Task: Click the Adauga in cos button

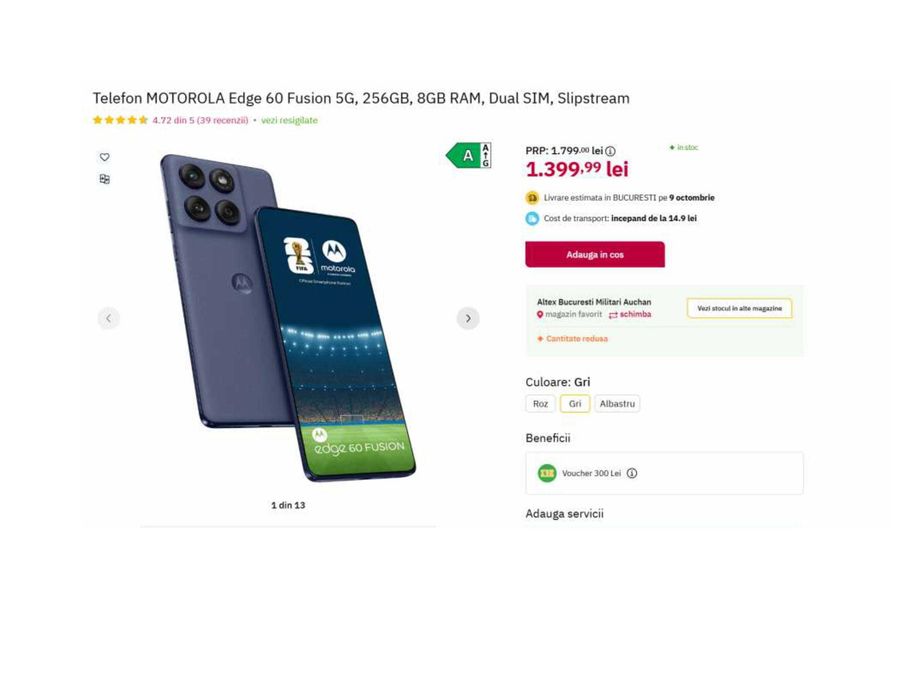Action: click(x=595, y=254)
